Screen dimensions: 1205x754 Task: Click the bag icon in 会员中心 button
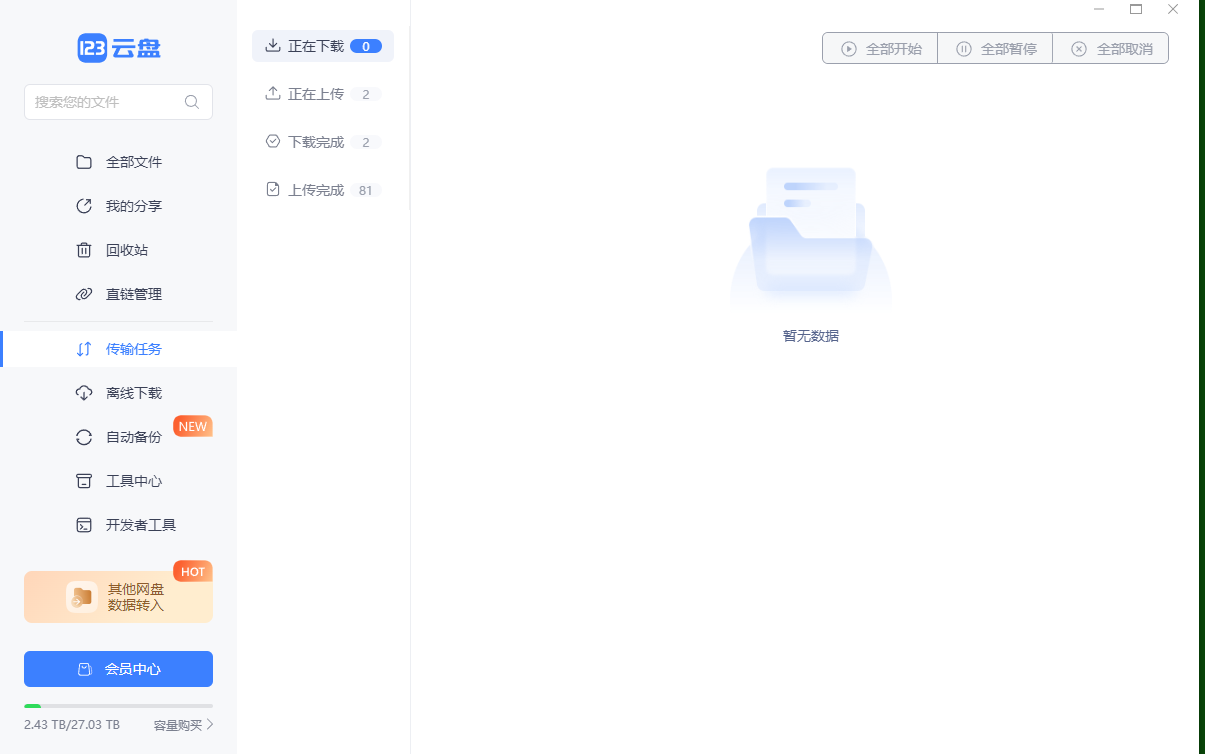85,669
